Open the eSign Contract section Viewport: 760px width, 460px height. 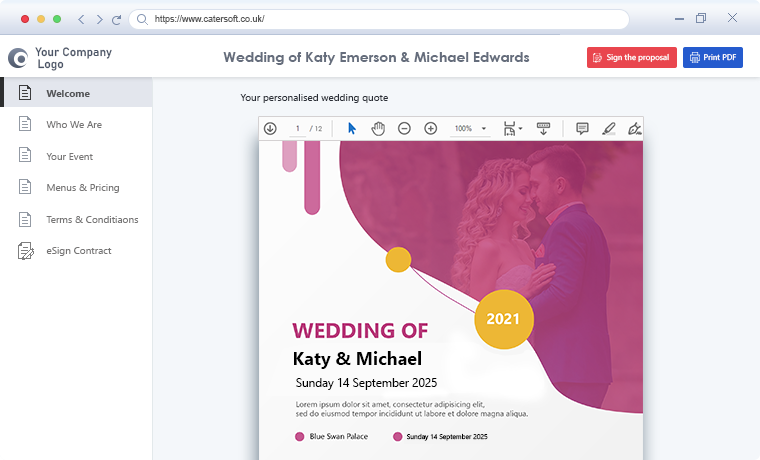click(x=78, y=251)
